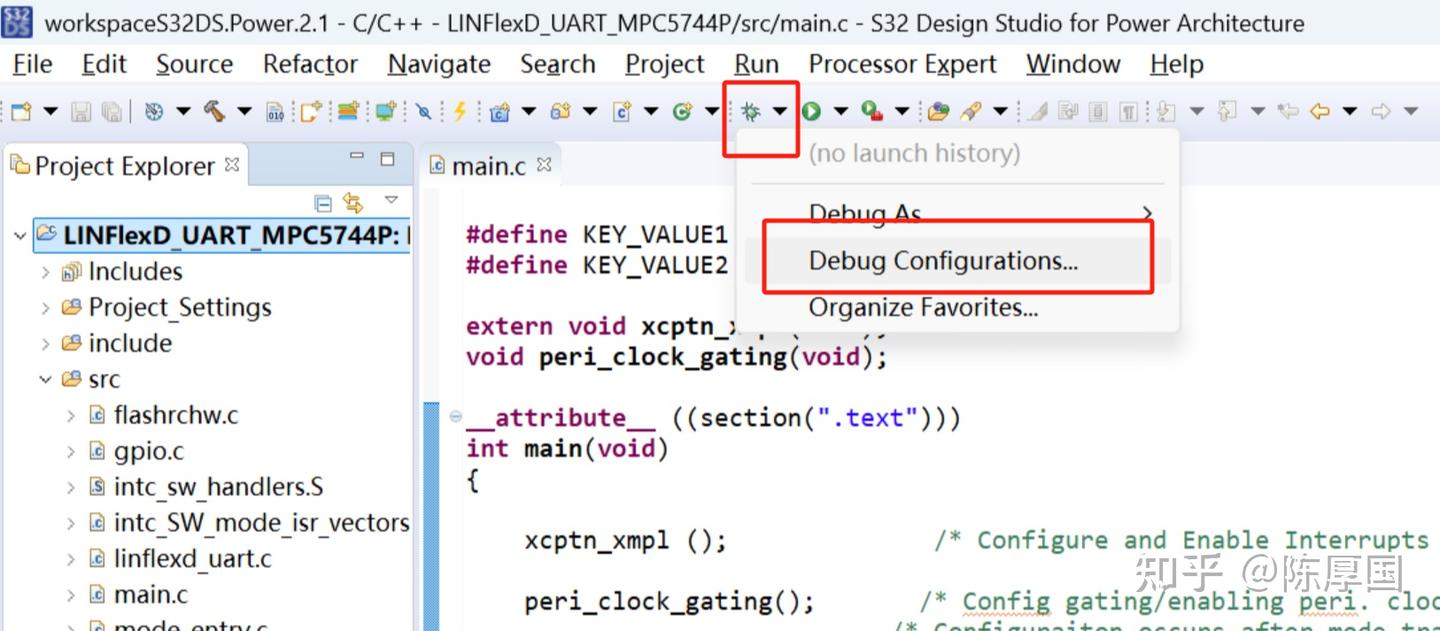
Task: Select intc_sw_handlers.S in the project tree
Action: [x=218, y=487]
